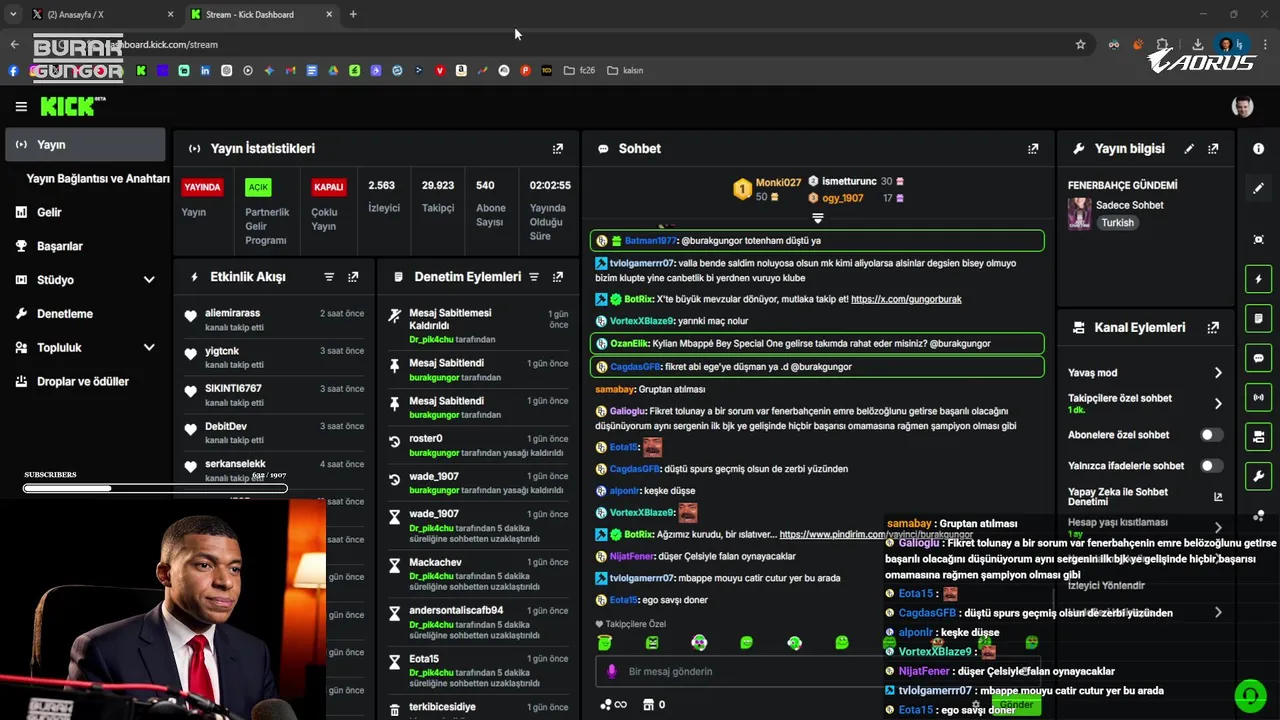Open the kalsın bookmarks folder

(x=624, y=70)
